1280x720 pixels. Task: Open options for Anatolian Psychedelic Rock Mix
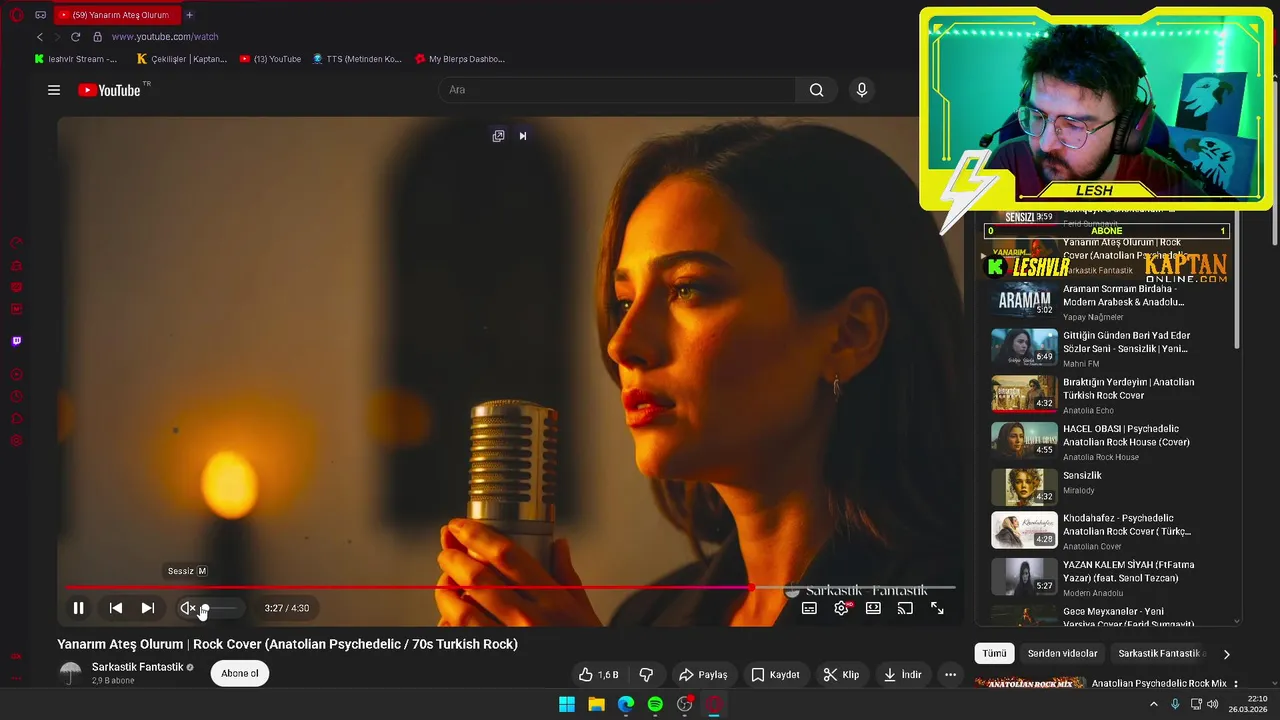[x=1236, y=684]
